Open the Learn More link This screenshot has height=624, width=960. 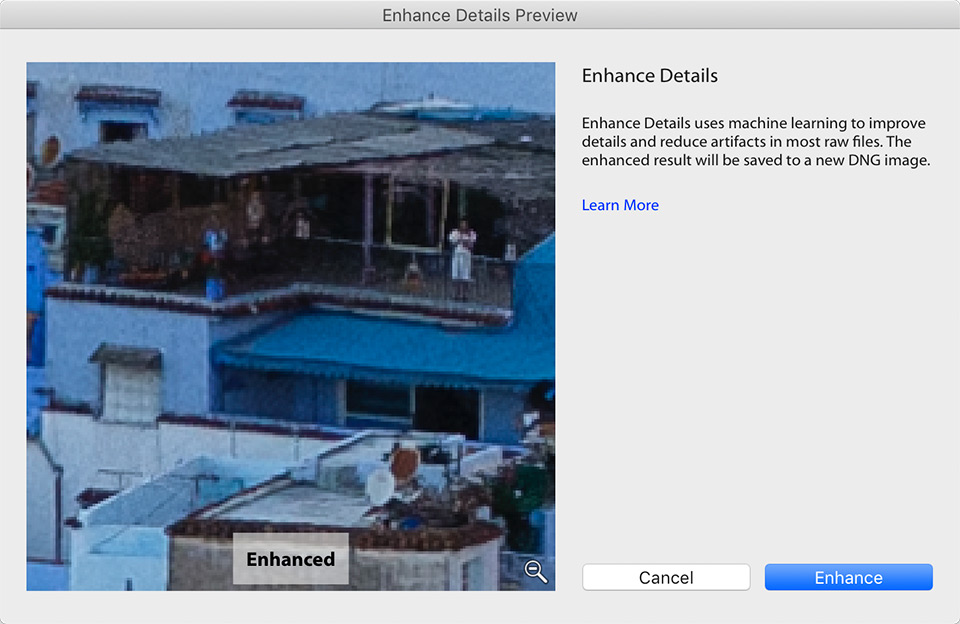[620, 205]
